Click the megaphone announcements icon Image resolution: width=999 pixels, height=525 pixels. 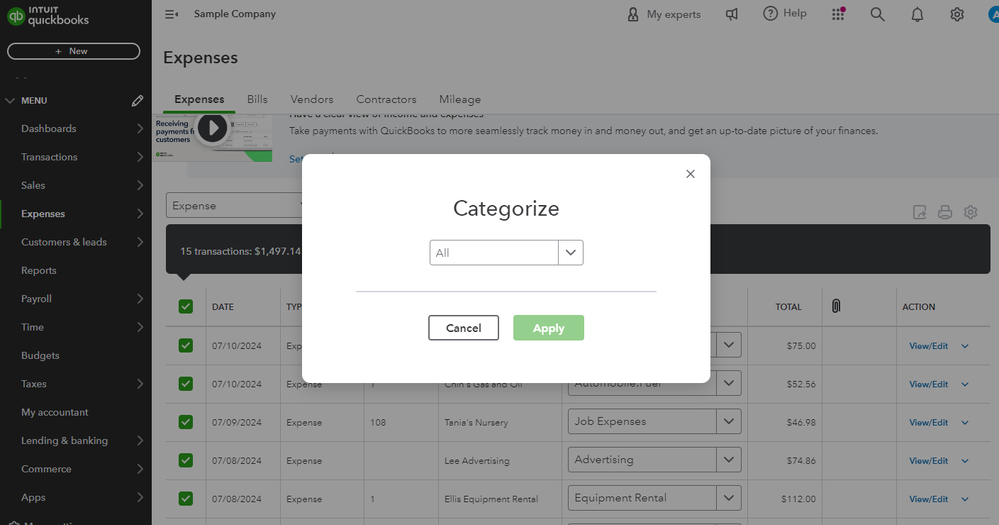732,14
